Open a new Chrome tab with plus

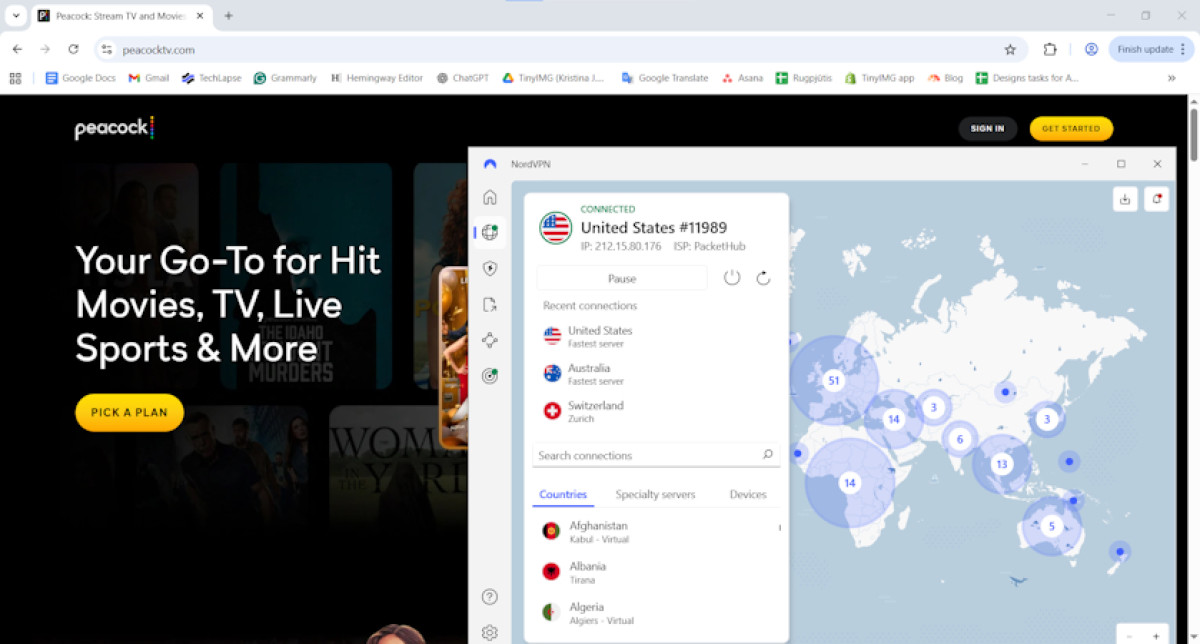click(228, 16)
